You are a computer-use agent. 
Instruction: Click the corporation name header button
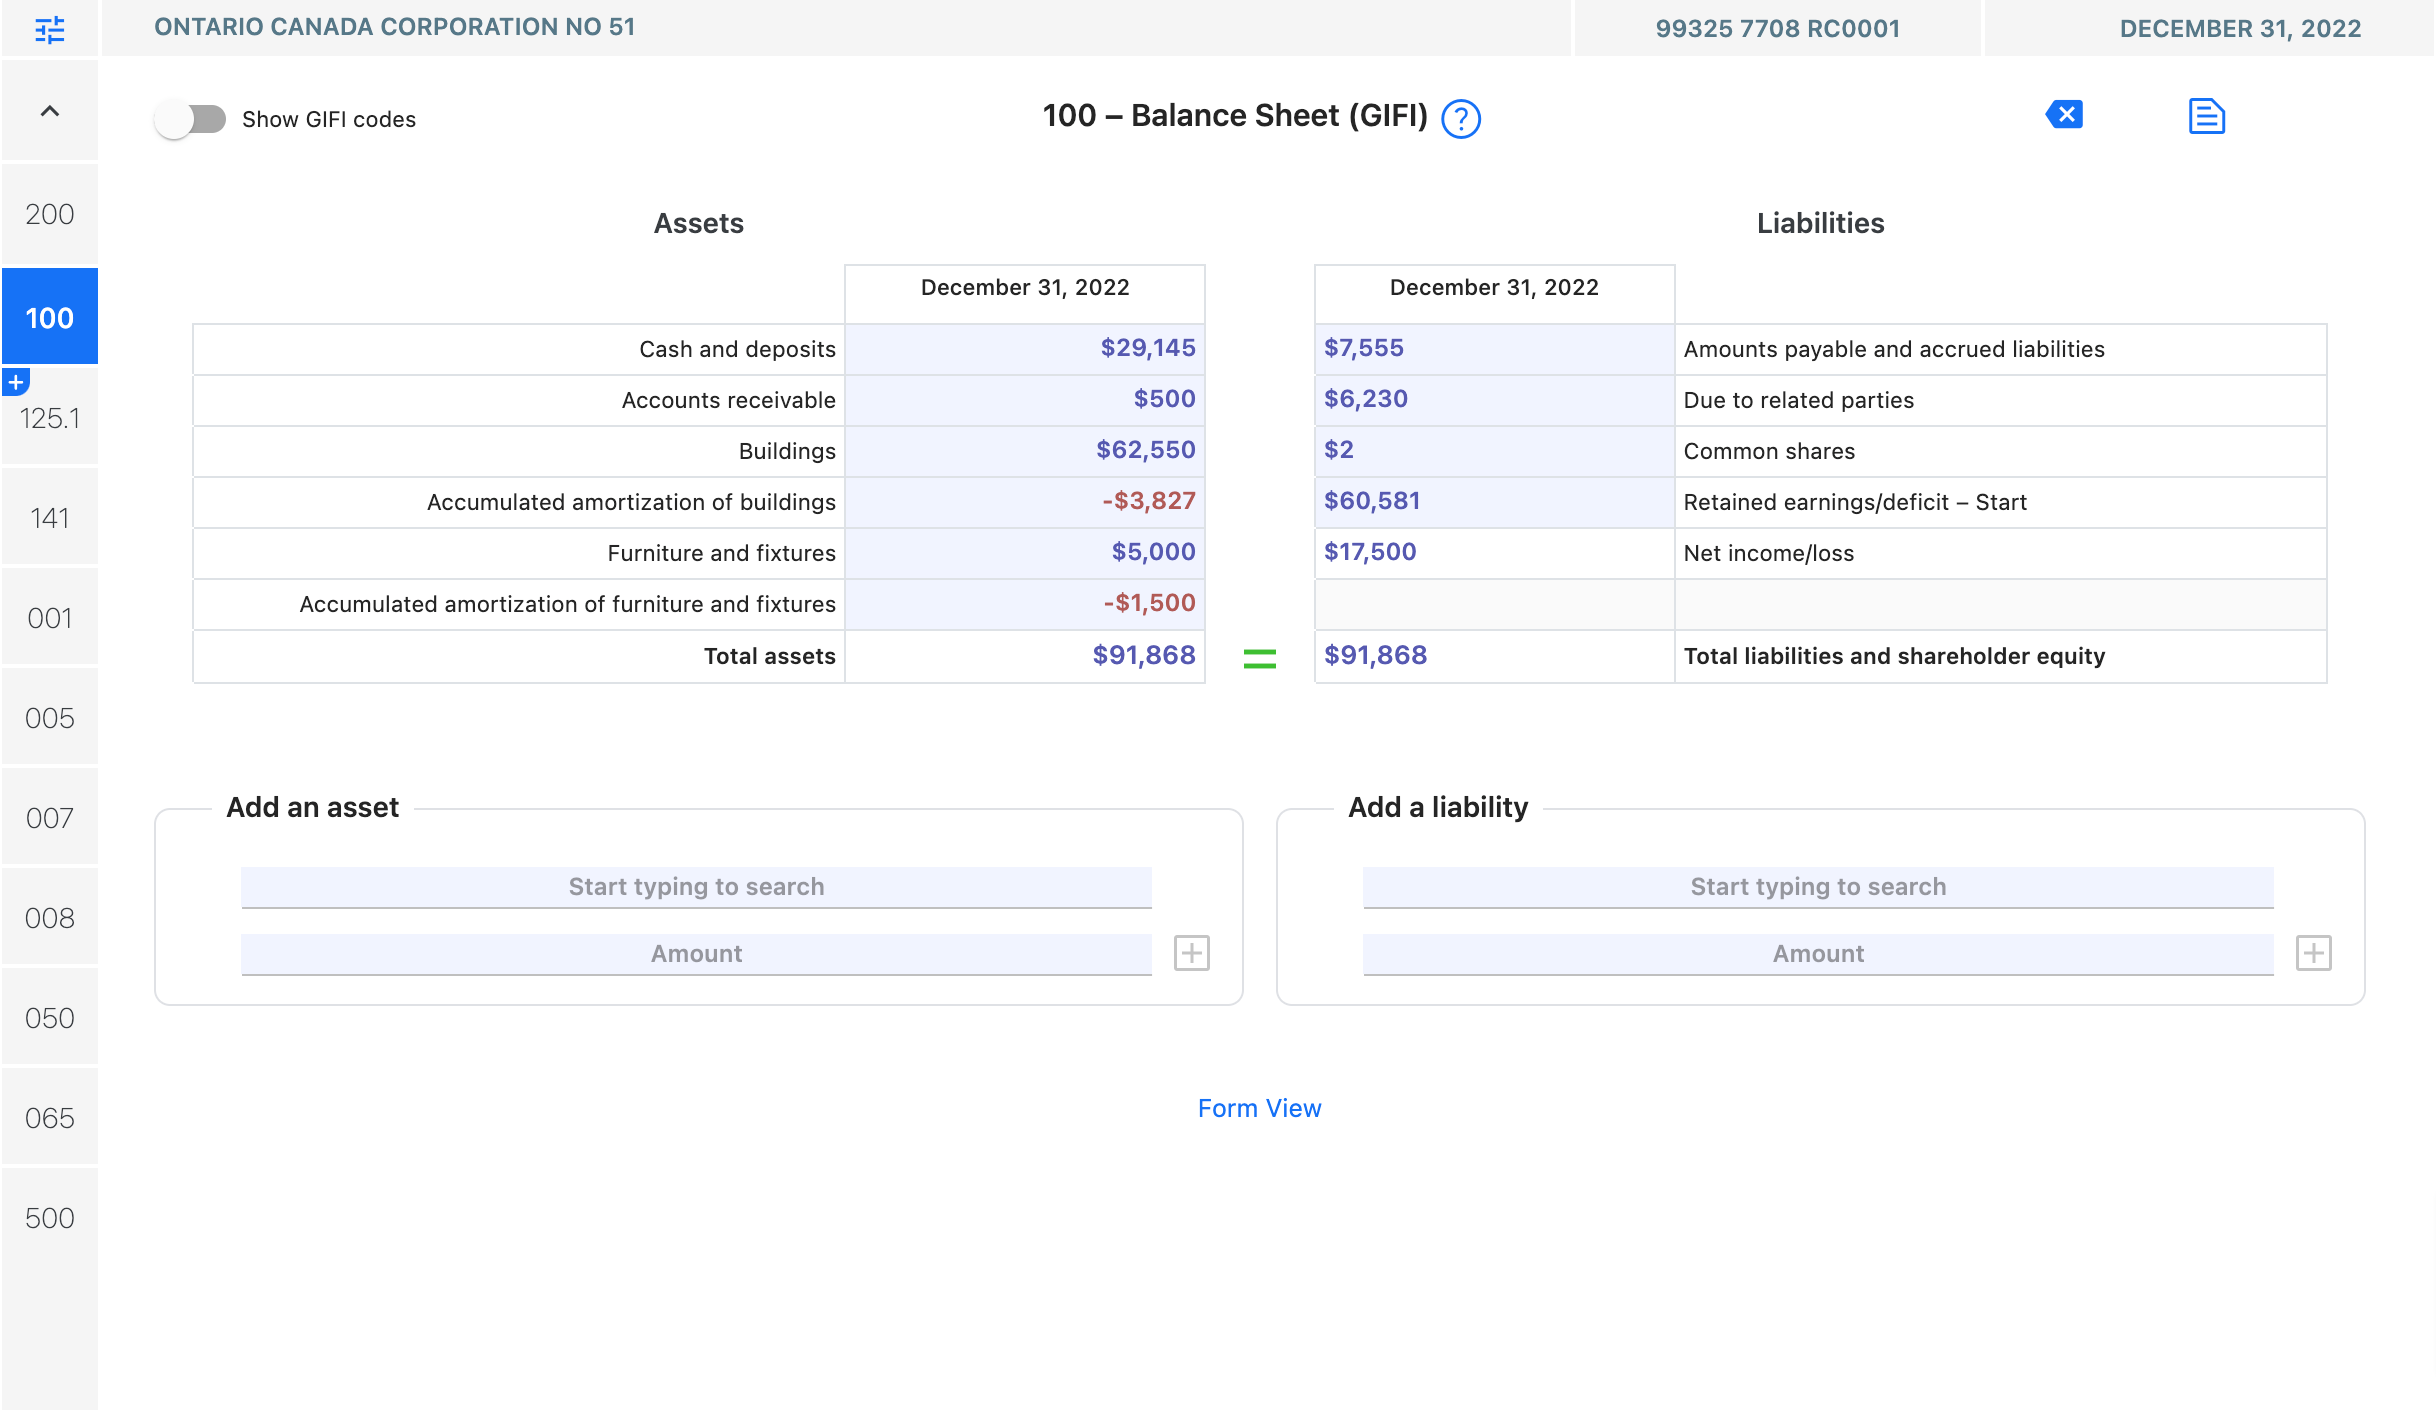[394, 27]
